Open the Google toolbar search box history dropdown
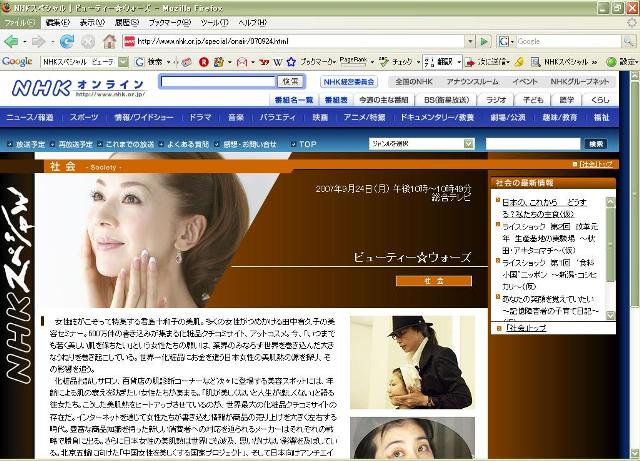The height and width of the screenshot is (461, 640). 123,62
